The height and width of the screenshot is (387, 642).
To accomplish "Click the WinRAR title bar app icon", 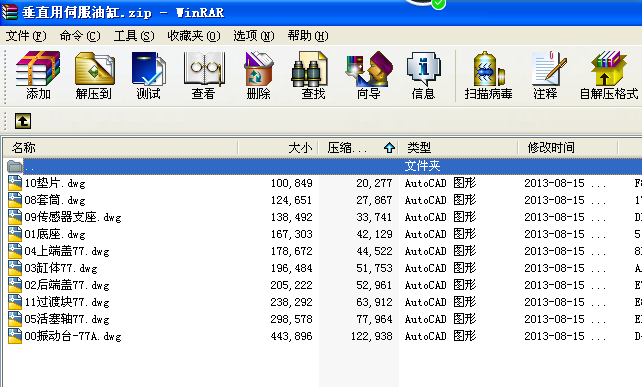I will point(9,12).
